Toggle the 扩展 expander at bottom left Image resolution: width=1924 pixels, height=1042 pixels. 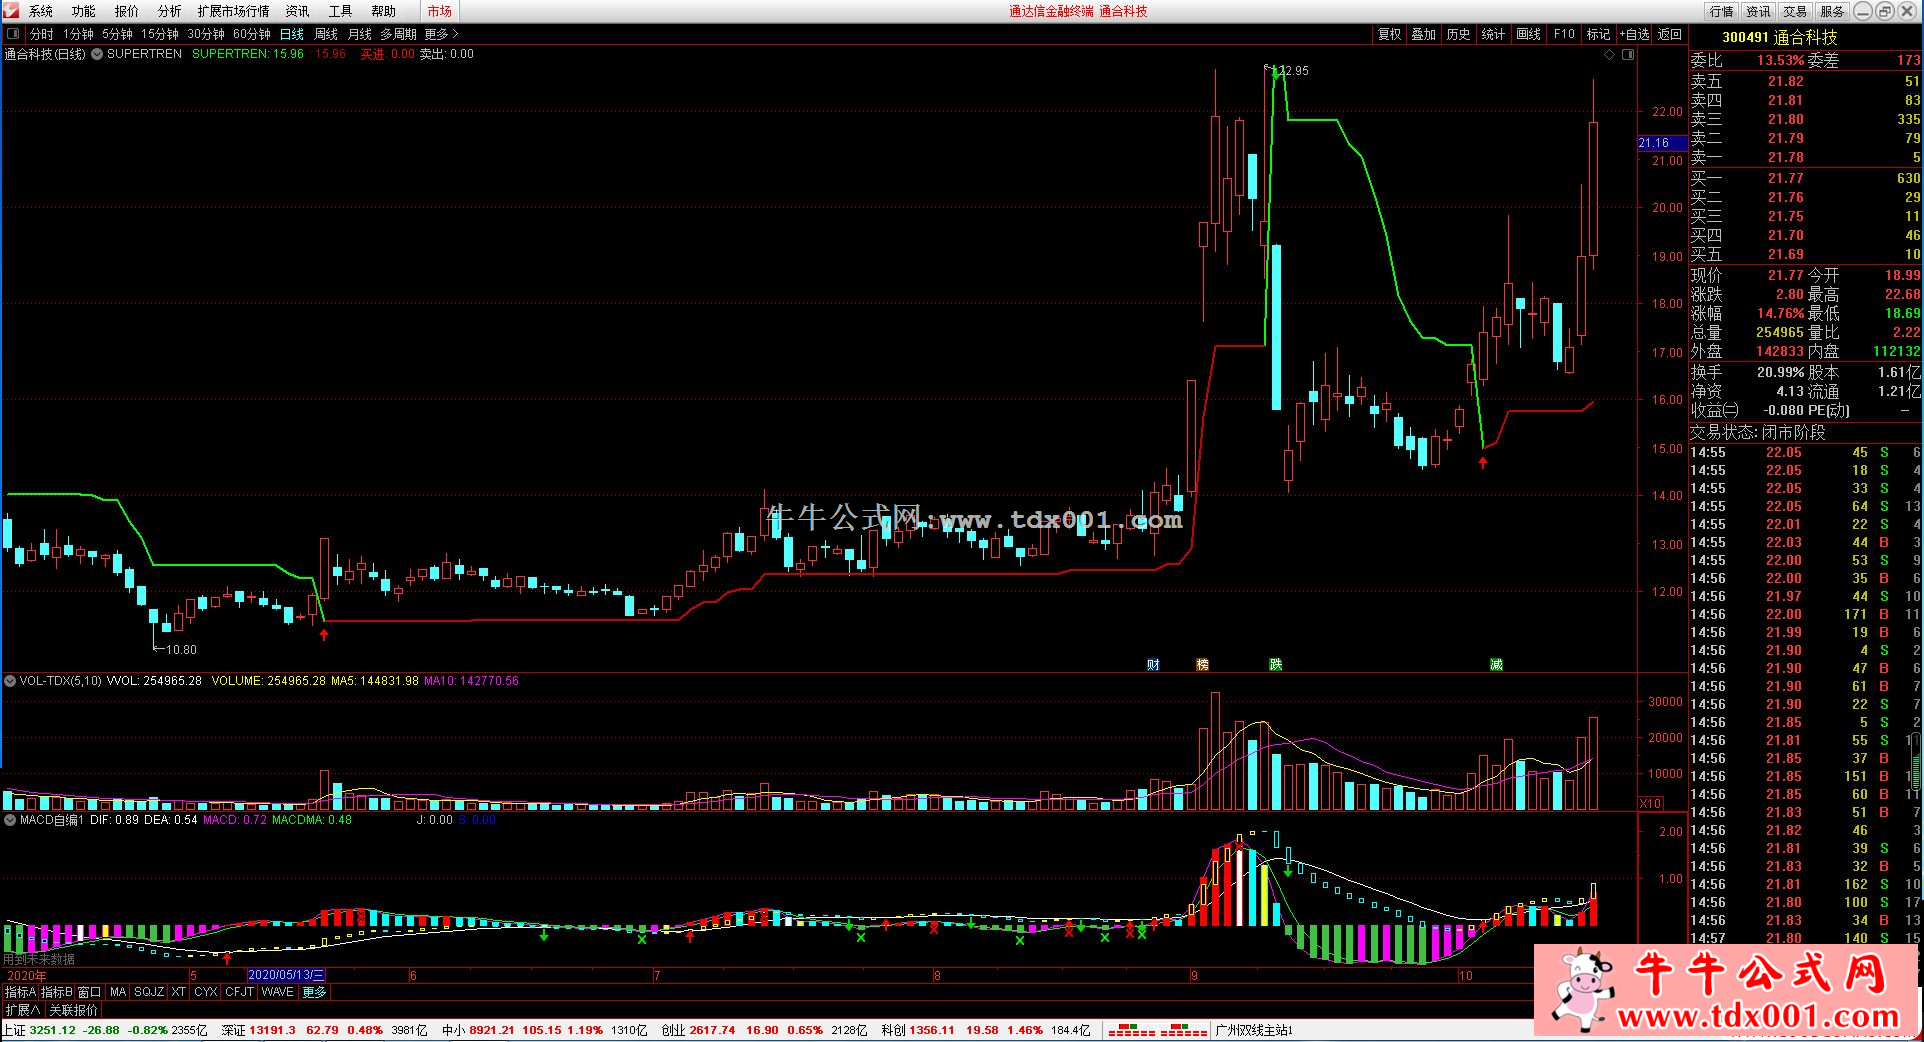click(x=22, y=1010)
